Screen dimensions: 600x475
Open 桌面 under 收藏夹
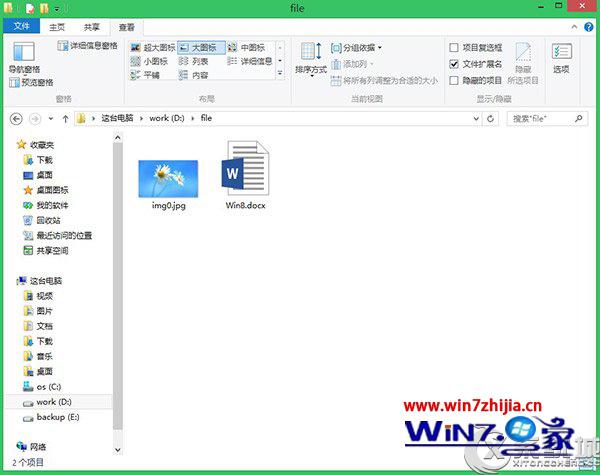coord(38,175)
